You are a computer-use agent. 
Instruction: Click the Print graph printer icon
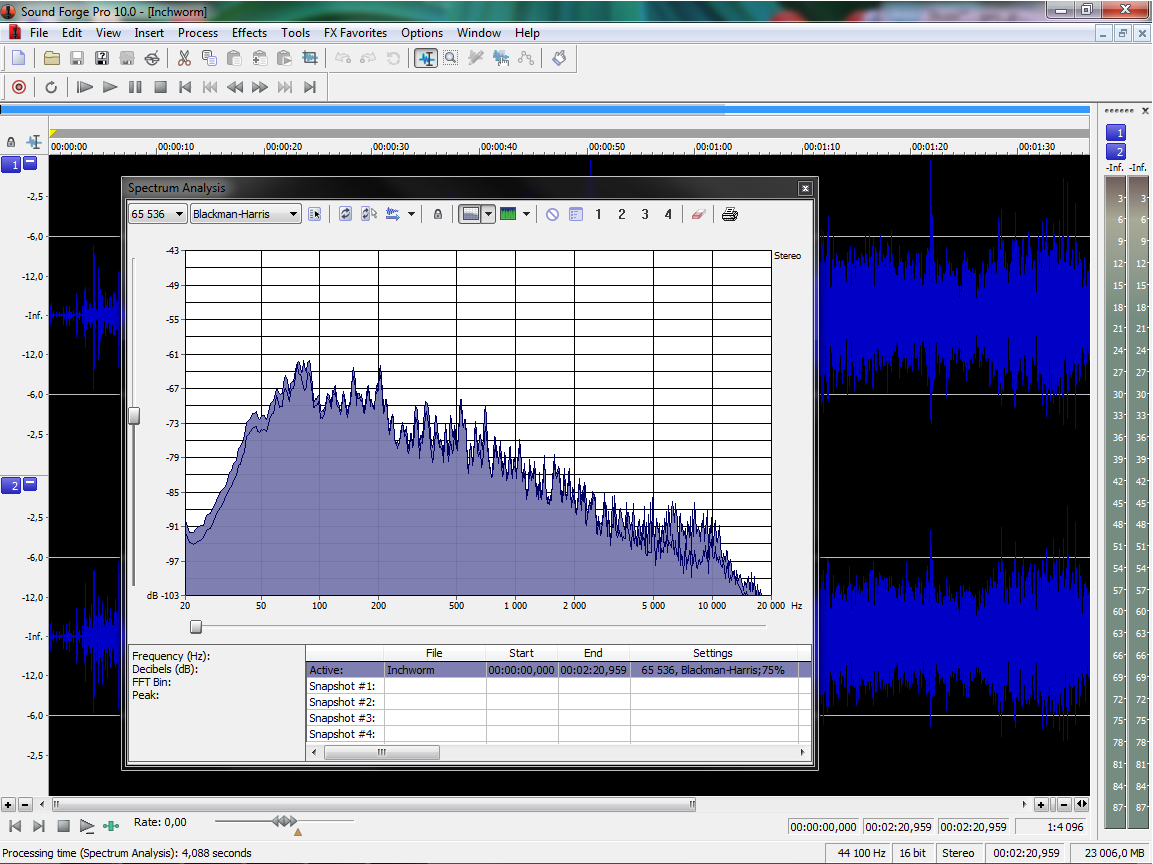(729, 214)
